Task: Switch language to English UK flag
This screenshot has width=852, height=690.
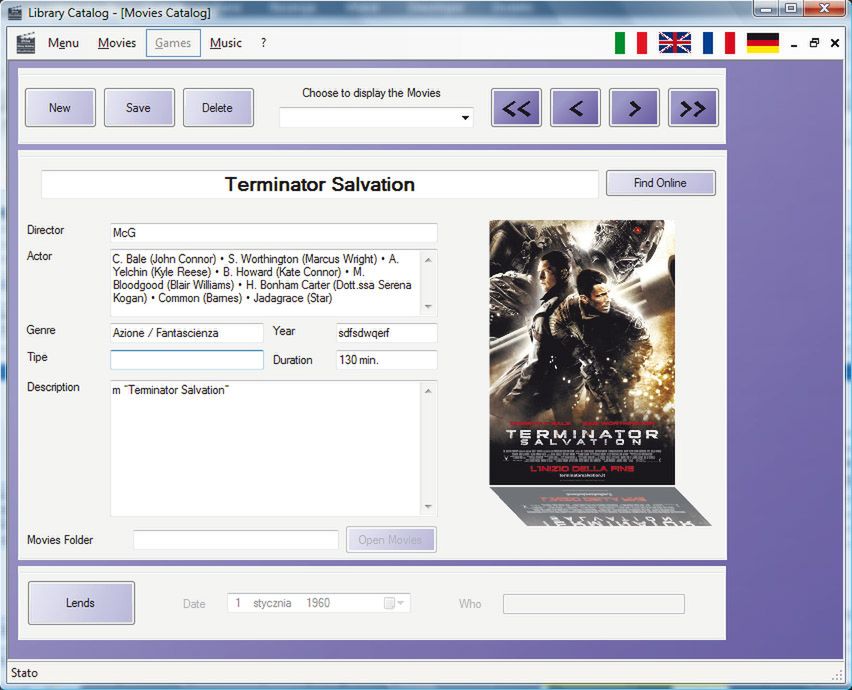Action: tap(674, 43)
